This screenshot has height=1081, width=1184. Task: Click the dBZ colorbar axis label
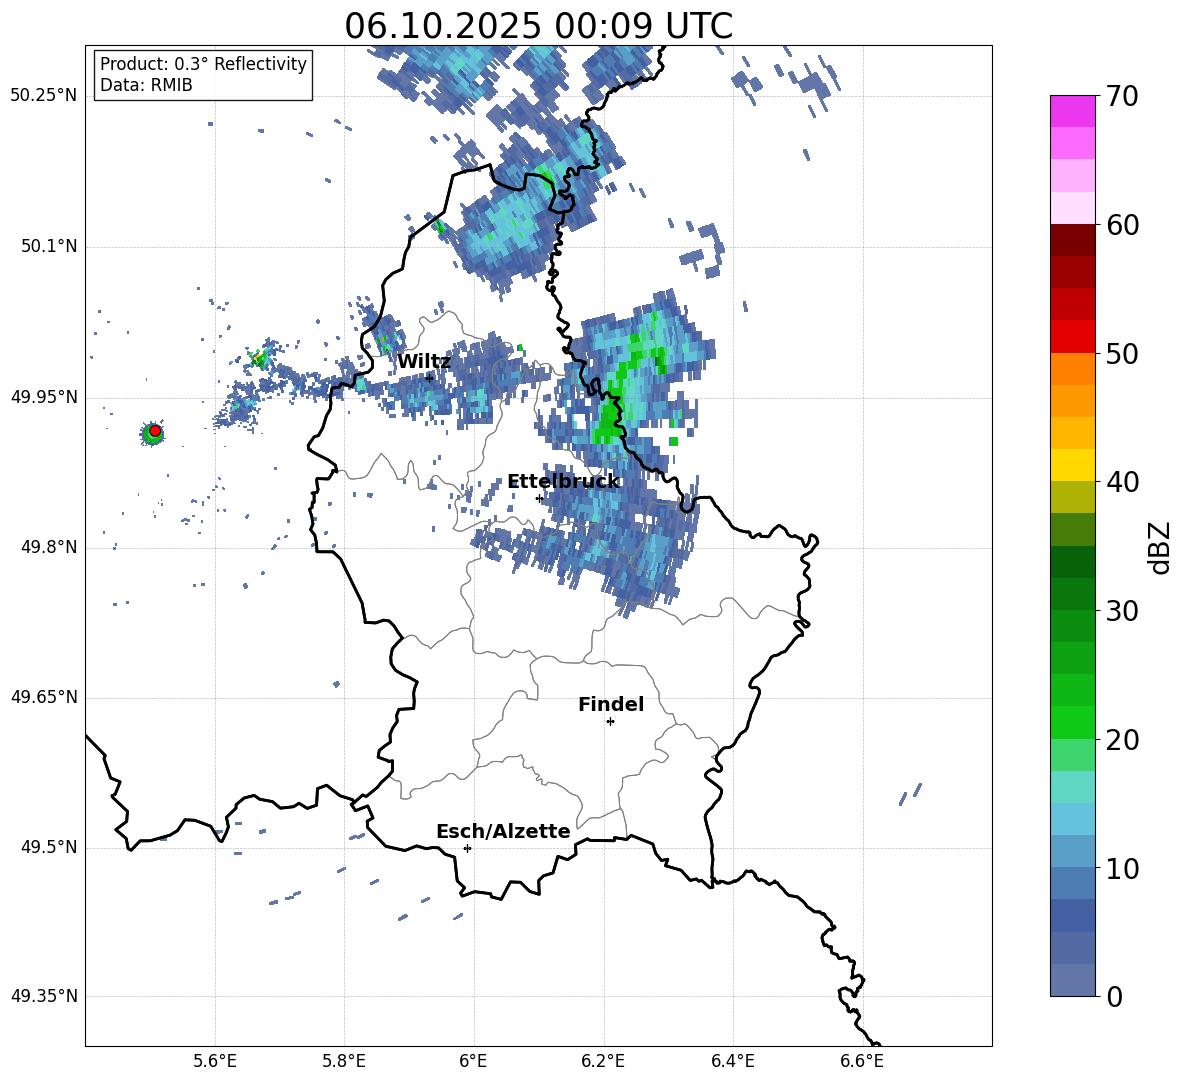click(1161, 547)
